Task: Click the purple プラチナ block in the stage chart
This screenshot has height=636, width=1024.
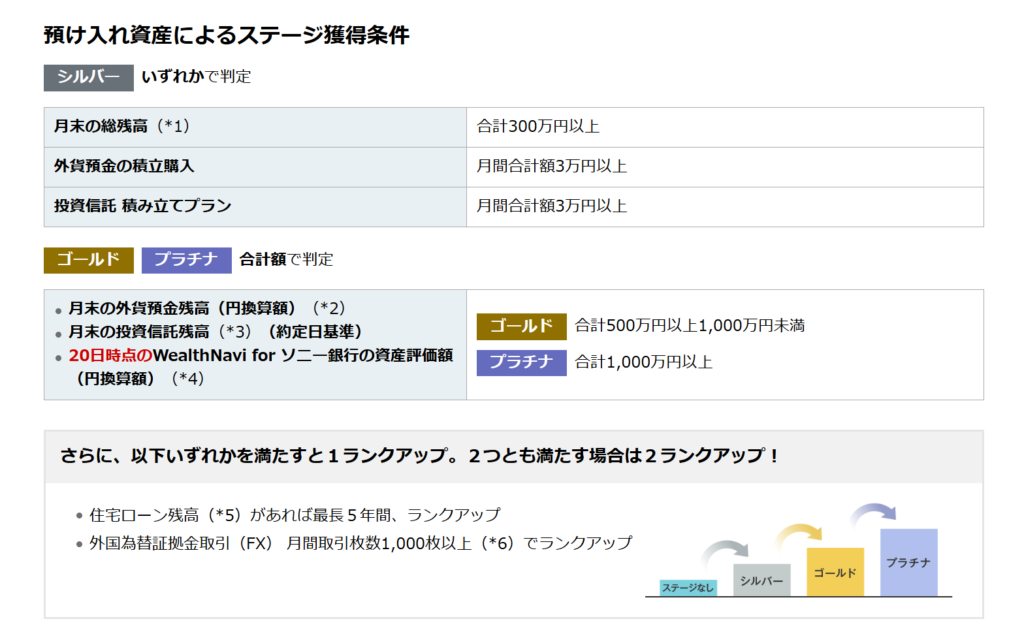Action: 909,562
